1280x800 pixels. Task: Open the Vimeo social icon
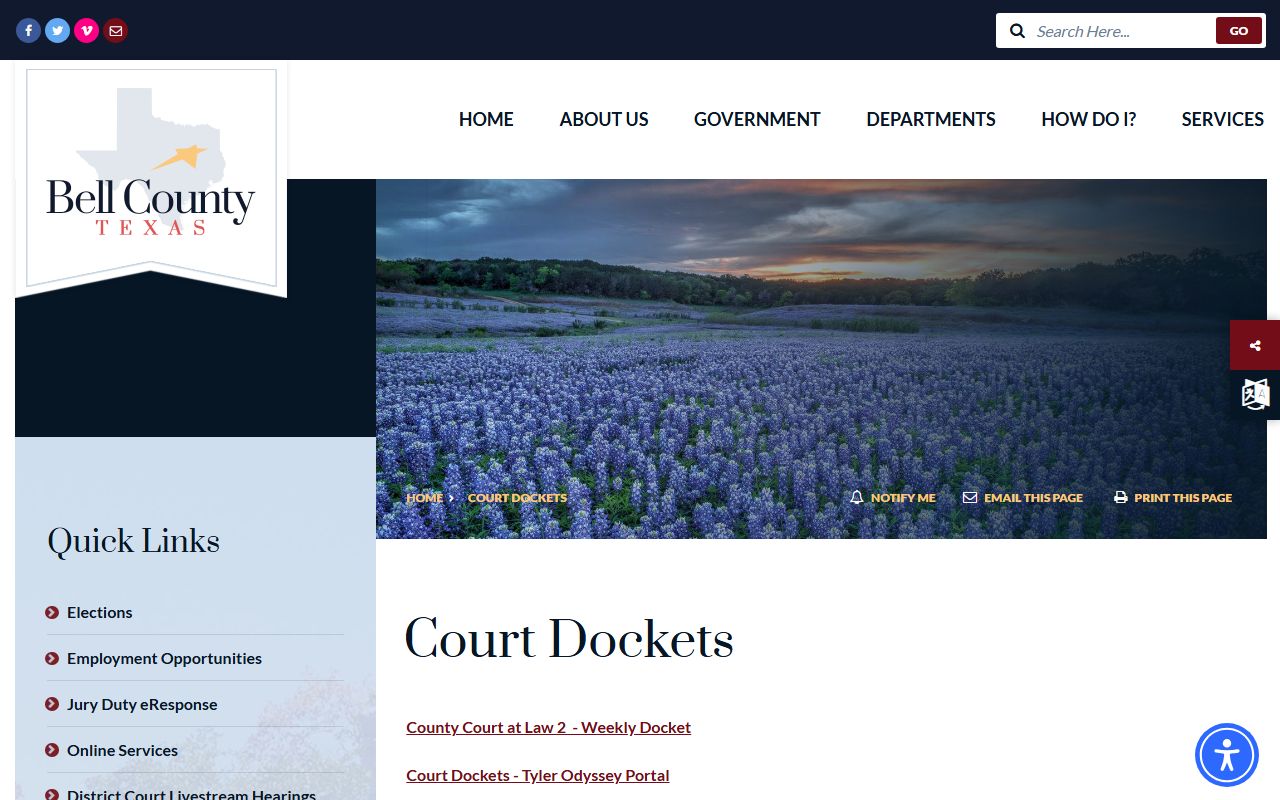(87, 31)
